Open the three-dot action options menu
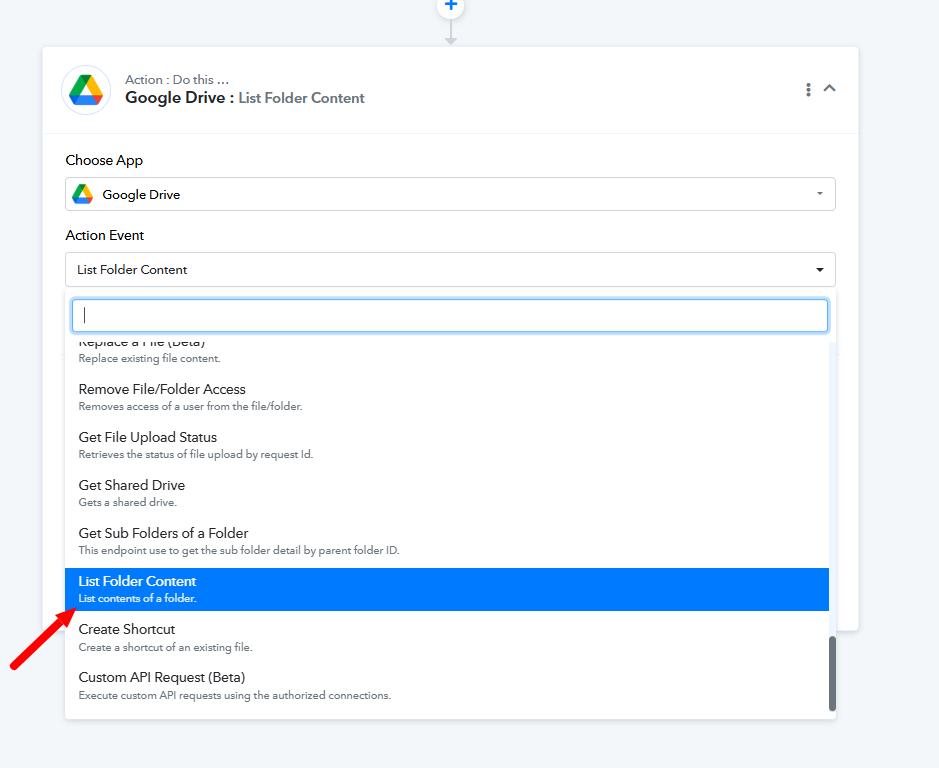 tap(808, 90)
